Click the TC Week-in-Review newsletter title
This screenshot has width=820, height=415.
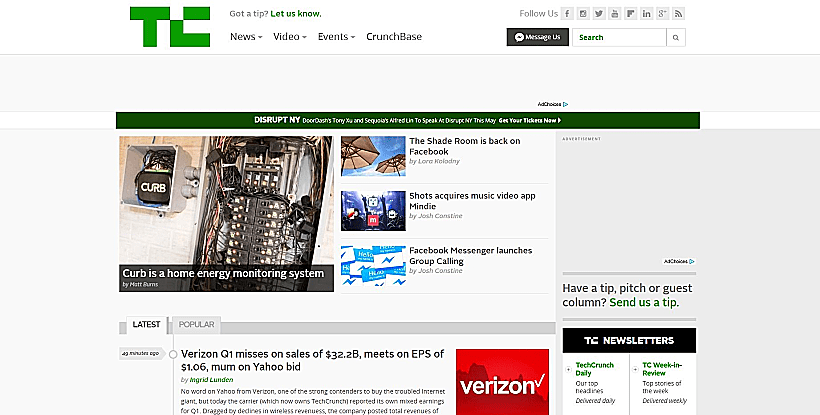coord(662,369)
